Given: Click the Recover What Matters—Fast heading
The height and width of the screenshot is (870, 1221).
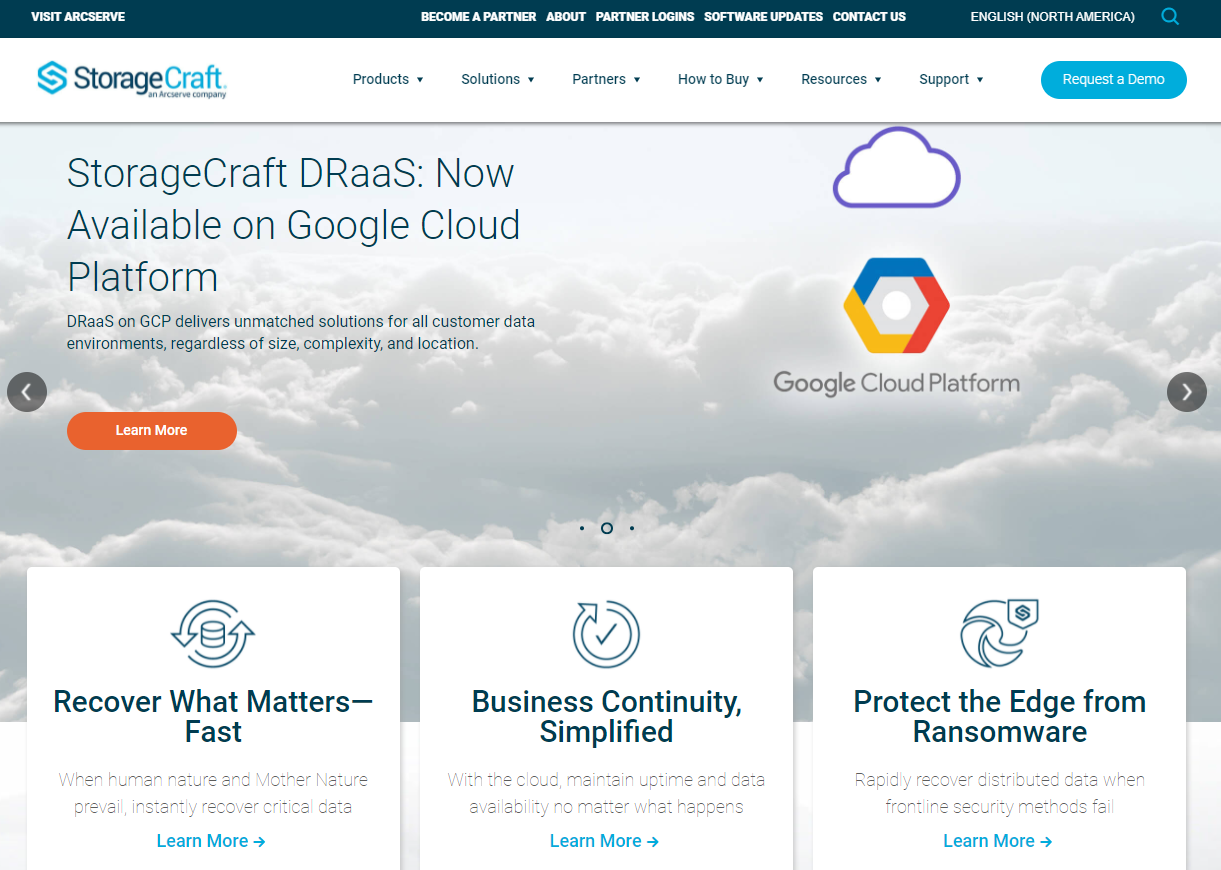Looking at the screenshot, I should (x=213, y=716).
